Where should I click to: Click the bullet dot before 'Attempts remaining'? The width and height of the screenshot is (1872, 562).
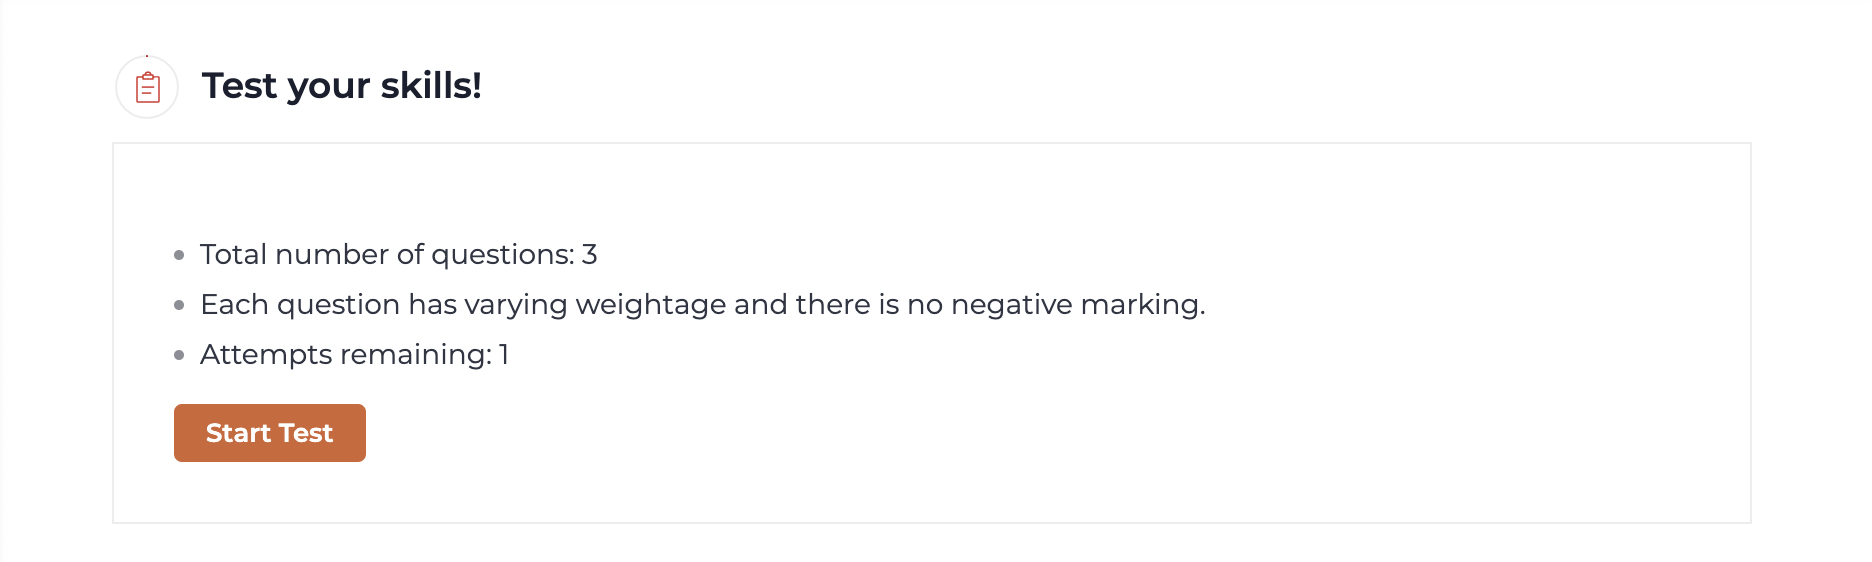click(x=179, y=355)
